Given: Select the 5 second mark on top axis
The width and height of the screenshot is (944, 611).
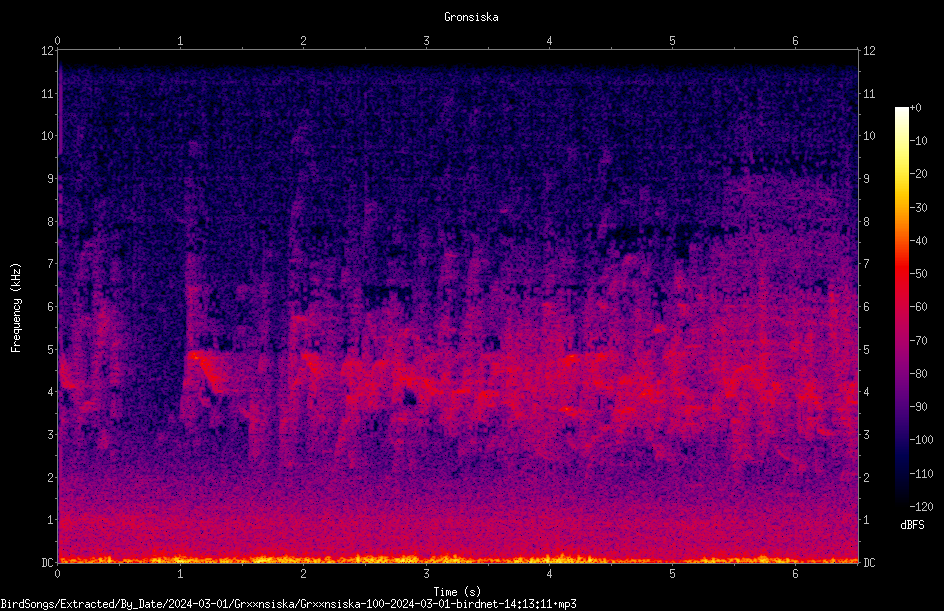Looking at the screenshot, I should pyautogui.click(x=672, y=41).
